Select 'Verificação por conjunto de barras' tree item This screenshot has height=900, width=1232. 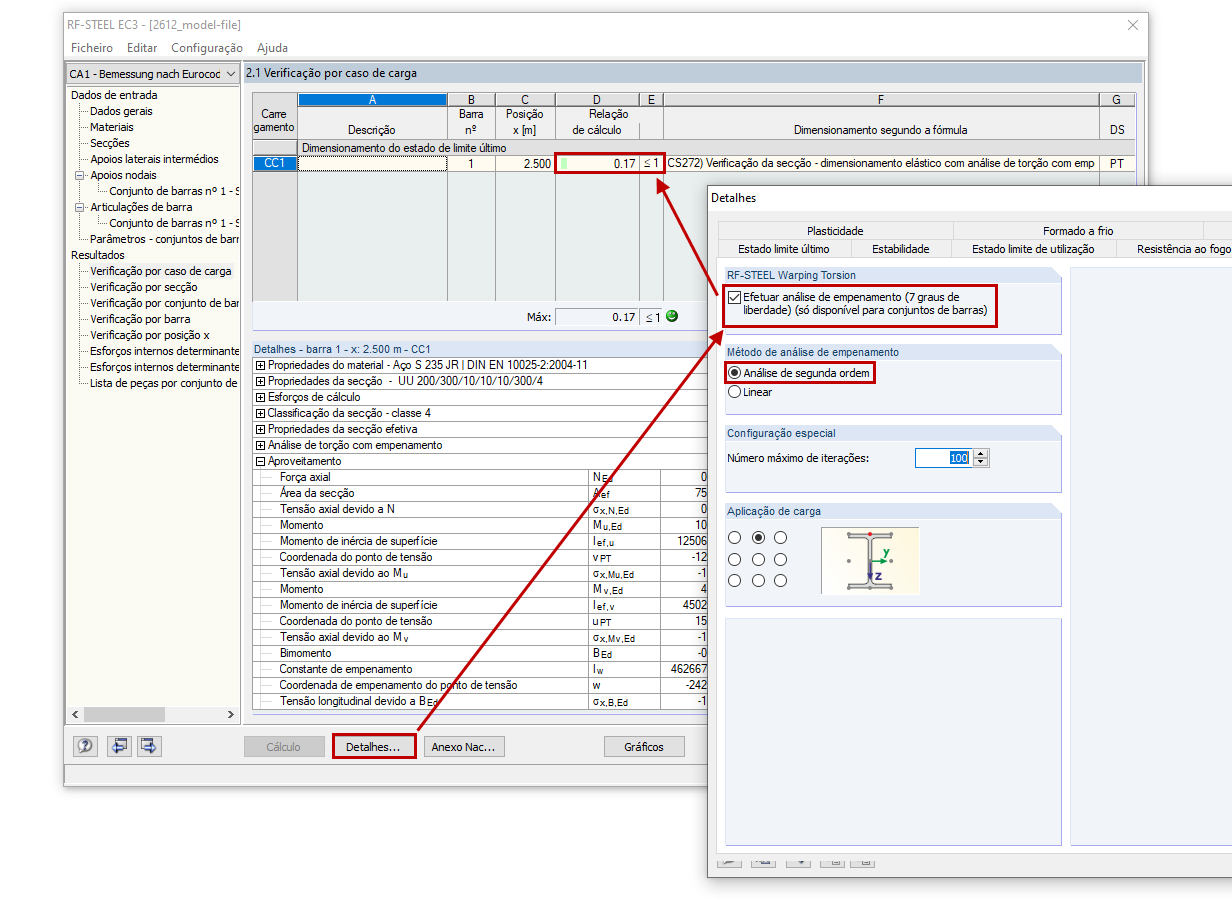click(x=164, y=303)
